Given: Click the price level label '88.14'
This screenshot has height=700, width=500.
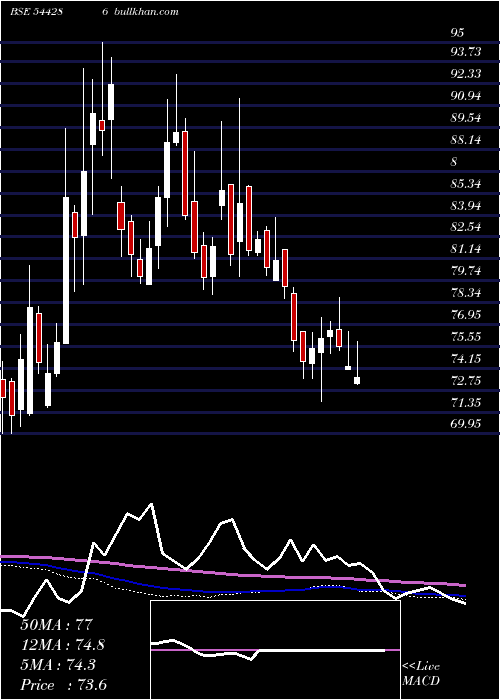Looking at the screenshot, I should click(x=466, y=140).
